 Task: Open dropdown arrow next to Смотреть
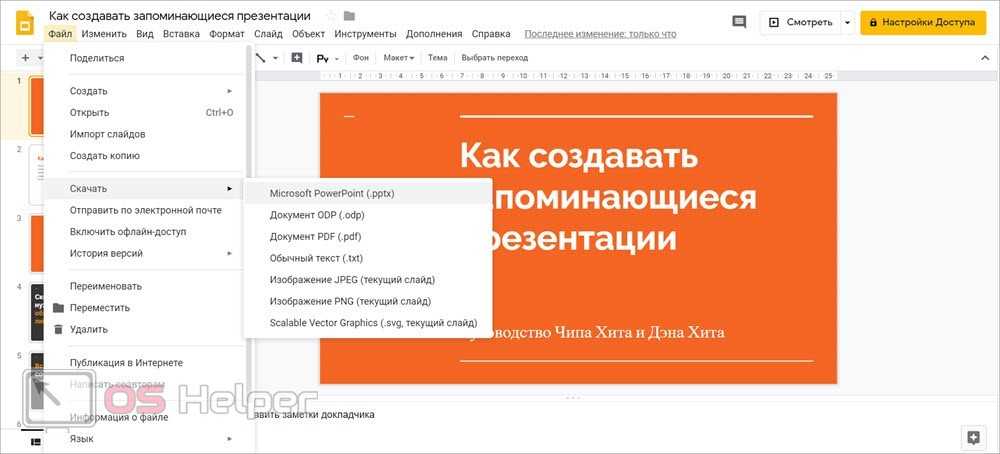[847, 22]
